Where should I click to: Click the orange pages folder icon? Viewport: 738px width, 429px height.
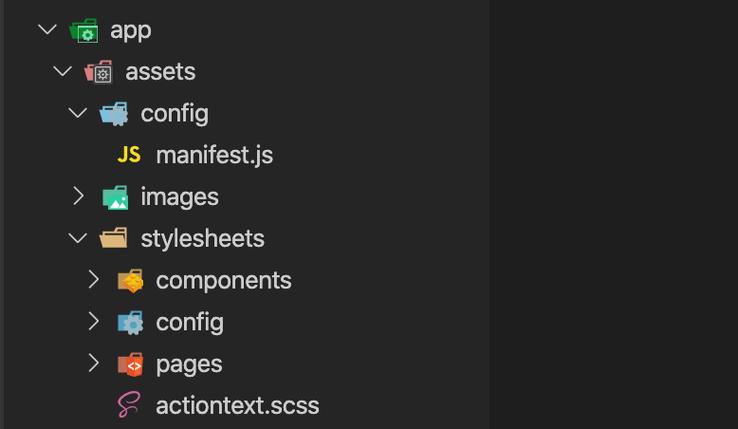[130, 364]
